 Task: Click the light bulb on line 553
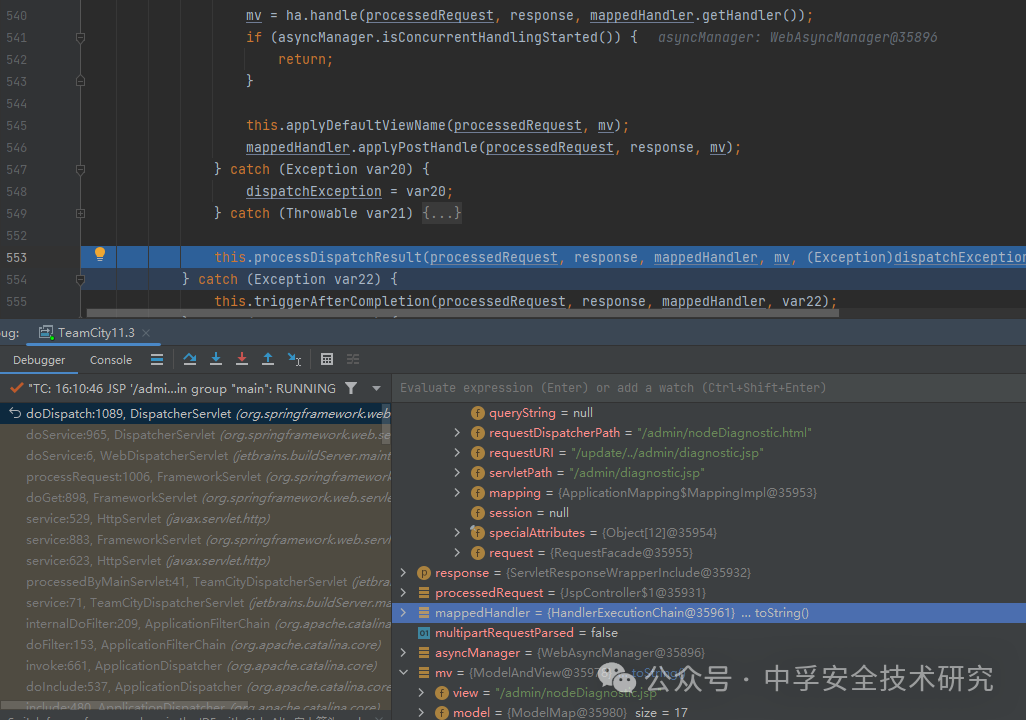pyautogui.click(x=99, y=255)
